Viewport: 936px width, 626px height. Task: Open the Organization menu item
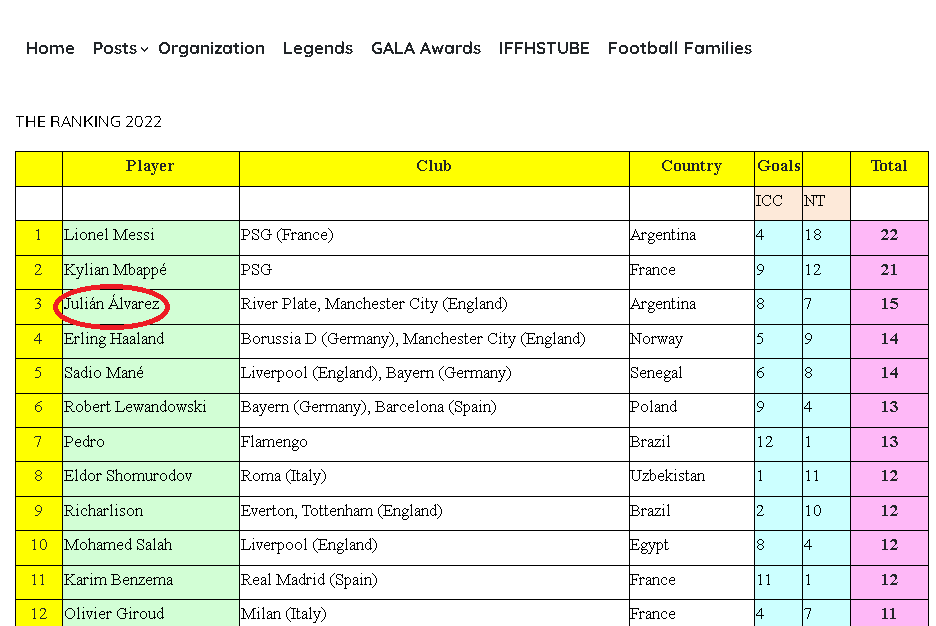click(211, 48)
